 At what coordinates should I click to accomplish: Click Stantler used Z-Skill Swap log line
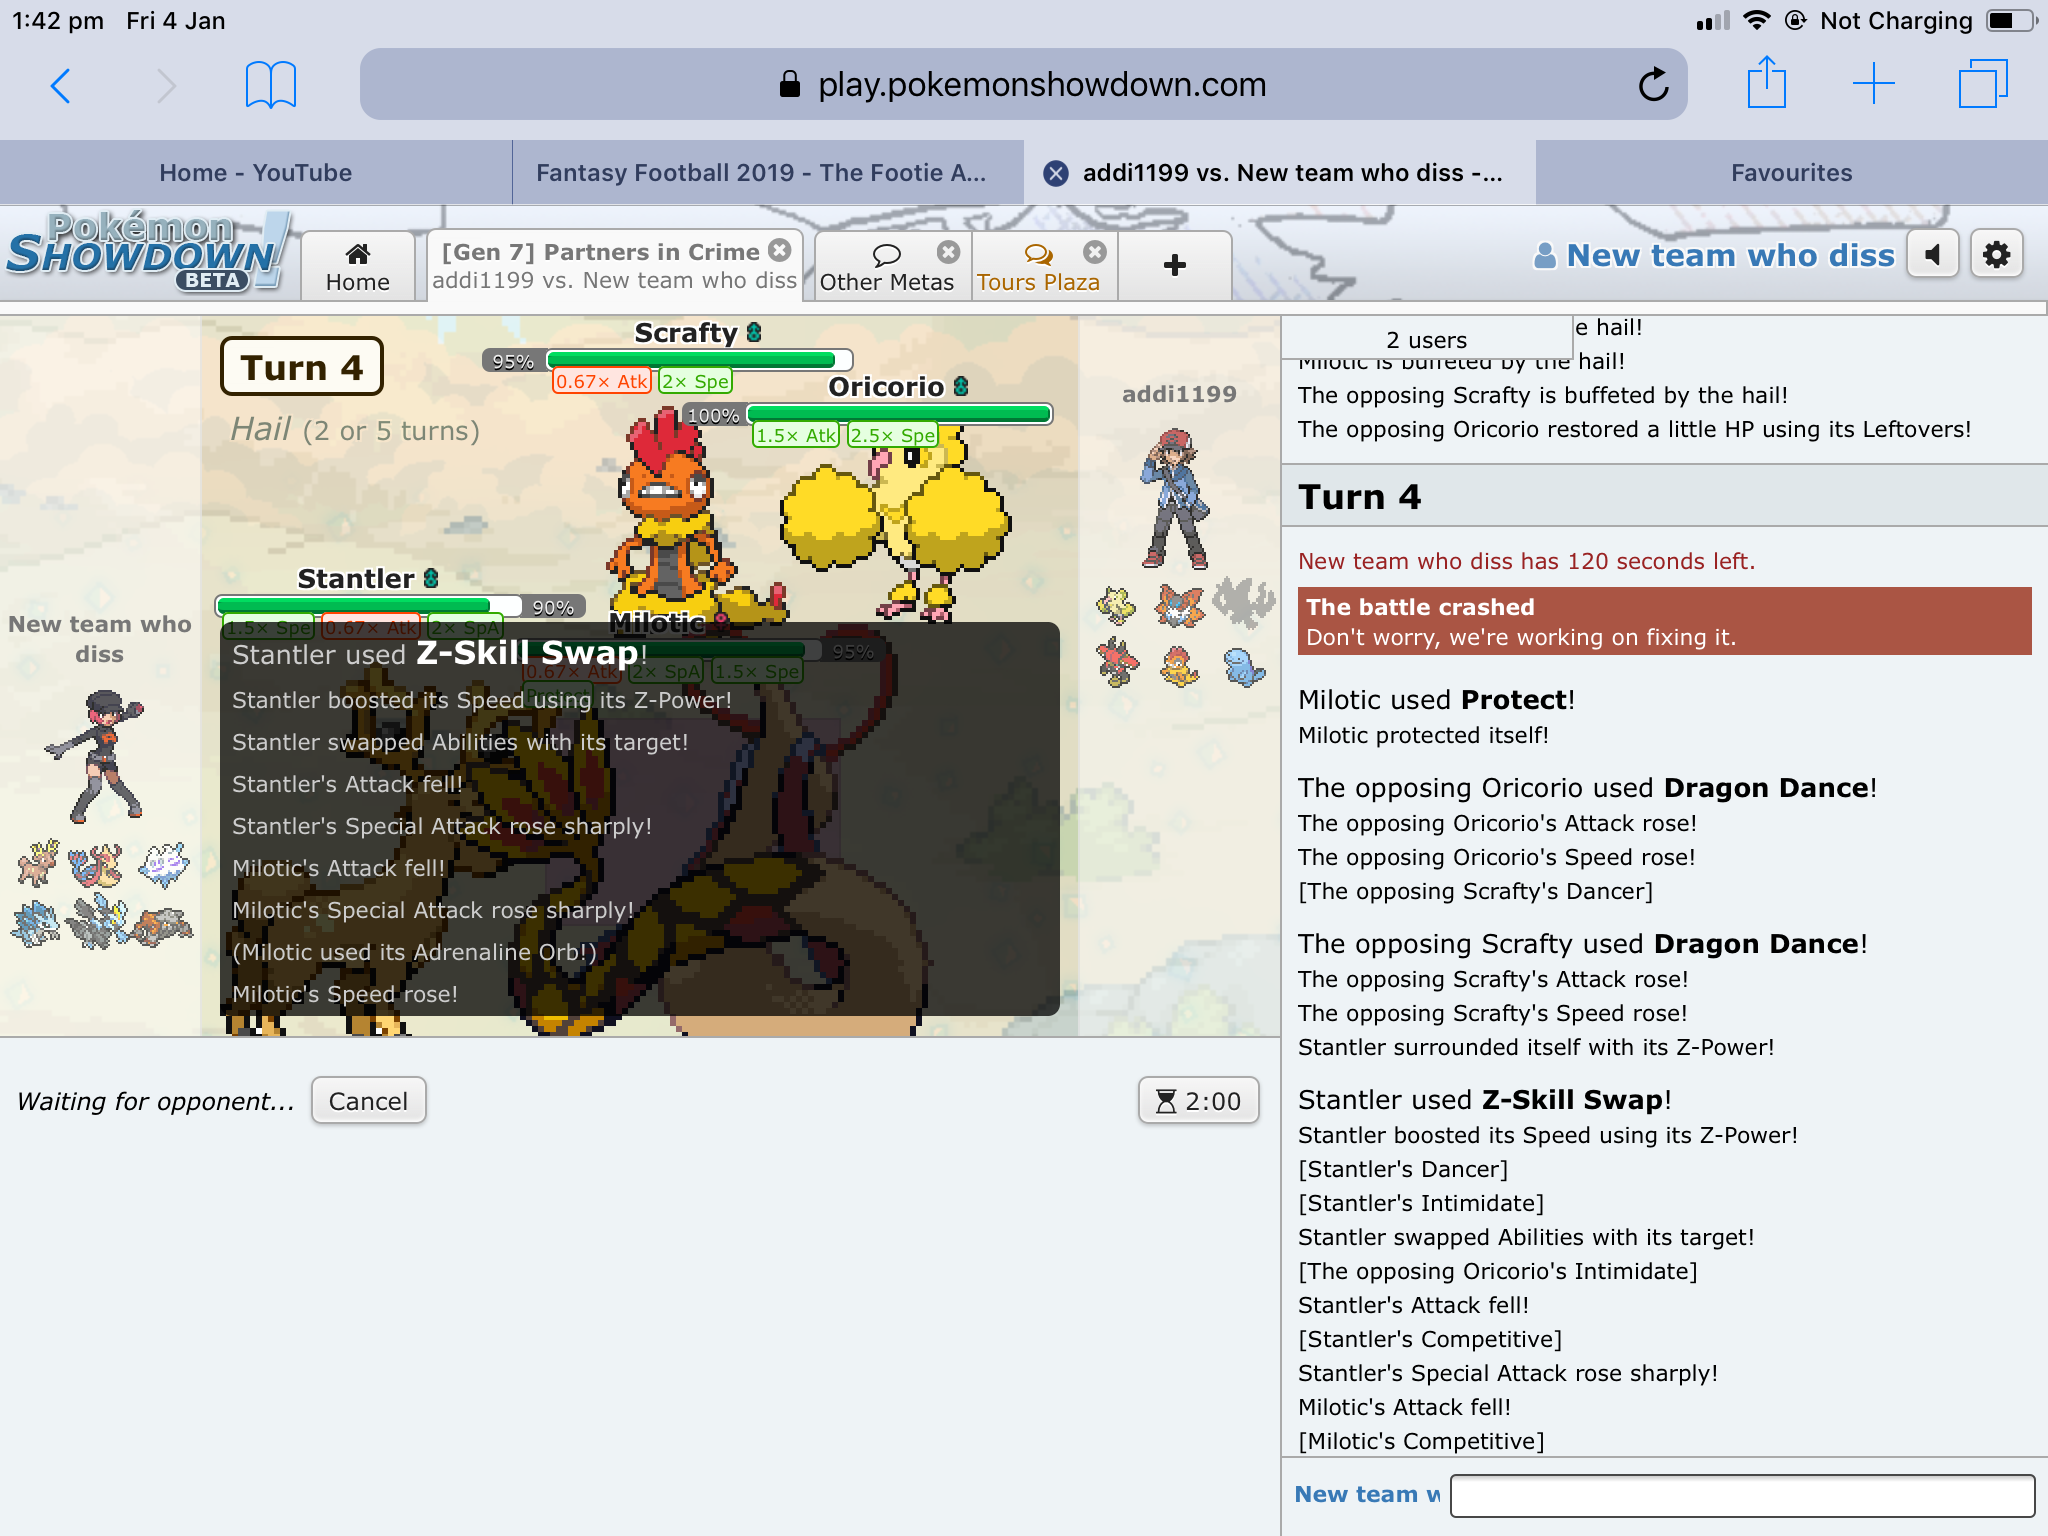pos(1484,1100)
